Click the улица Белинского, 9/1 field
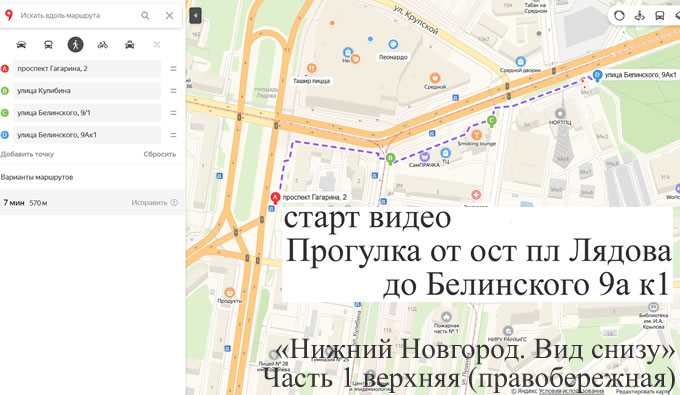 coord(87,113)
